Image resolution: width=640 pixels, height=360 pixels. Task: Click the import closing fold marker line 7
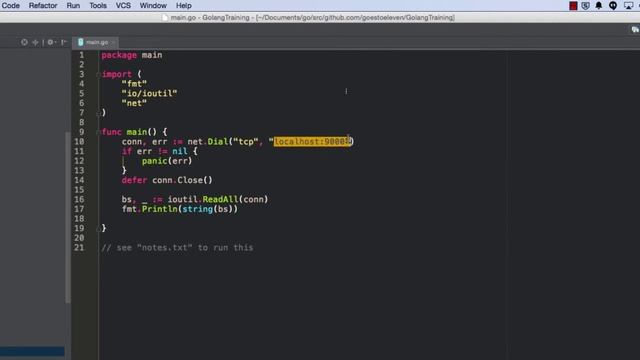tap(98, 113)
